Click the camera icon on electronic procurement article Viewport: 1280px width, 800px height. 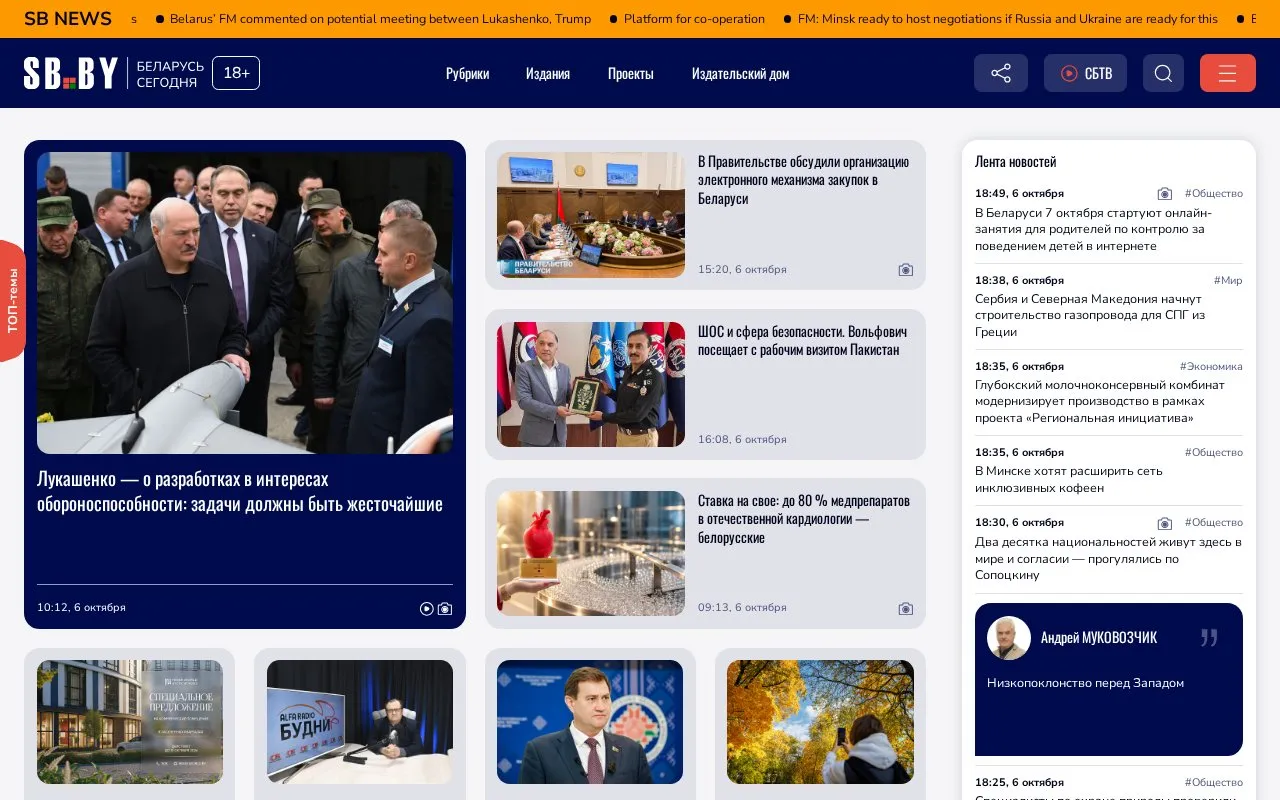(x=906, y=270)
